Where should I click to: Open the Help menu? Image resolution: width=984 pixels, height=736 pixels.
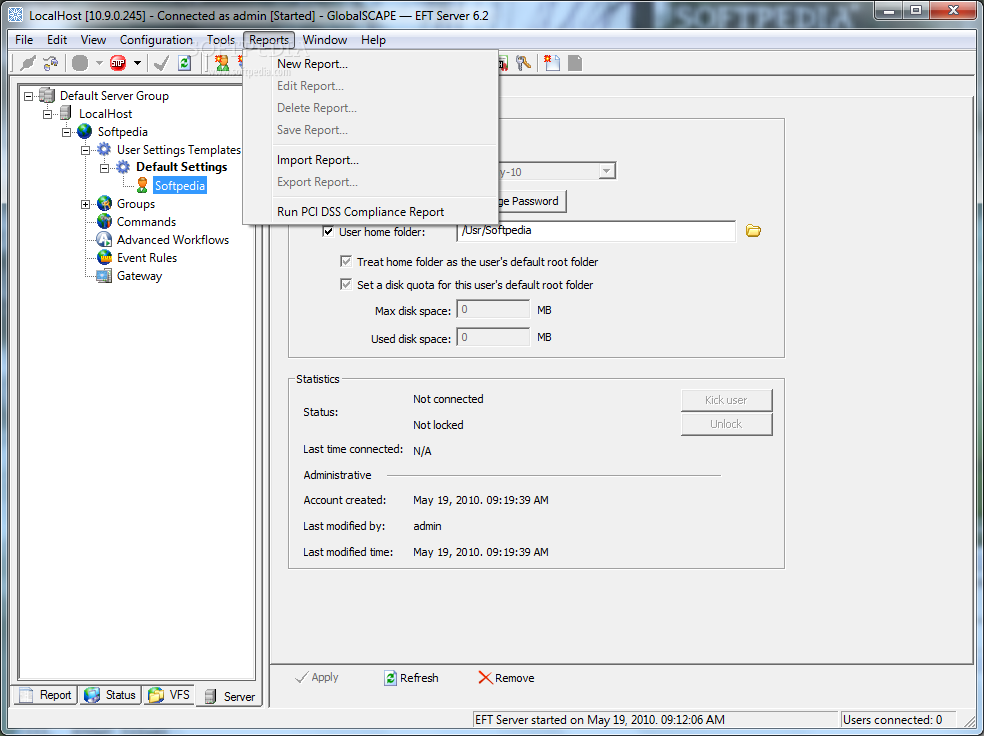[373, 40]
